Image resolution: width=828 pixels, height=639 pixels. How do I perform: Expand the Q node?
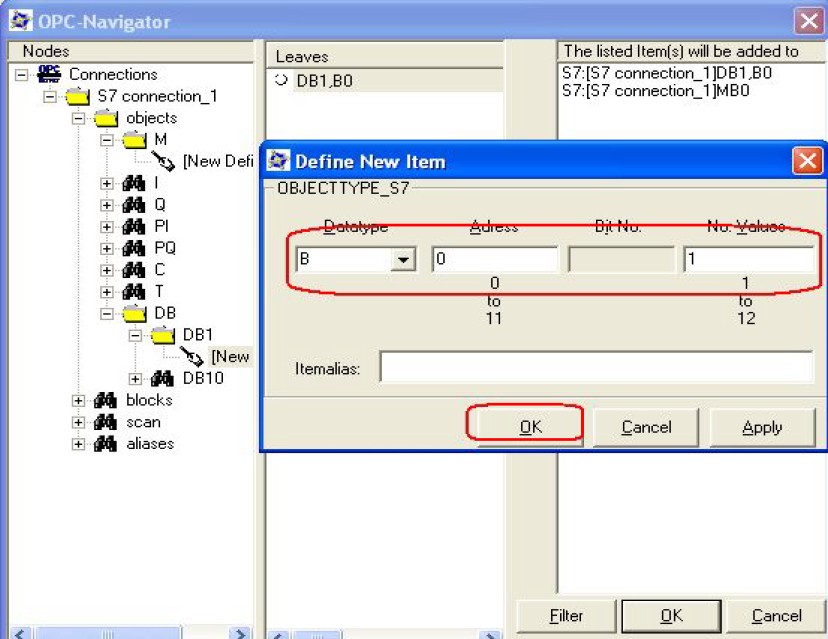tap(107, 205)
